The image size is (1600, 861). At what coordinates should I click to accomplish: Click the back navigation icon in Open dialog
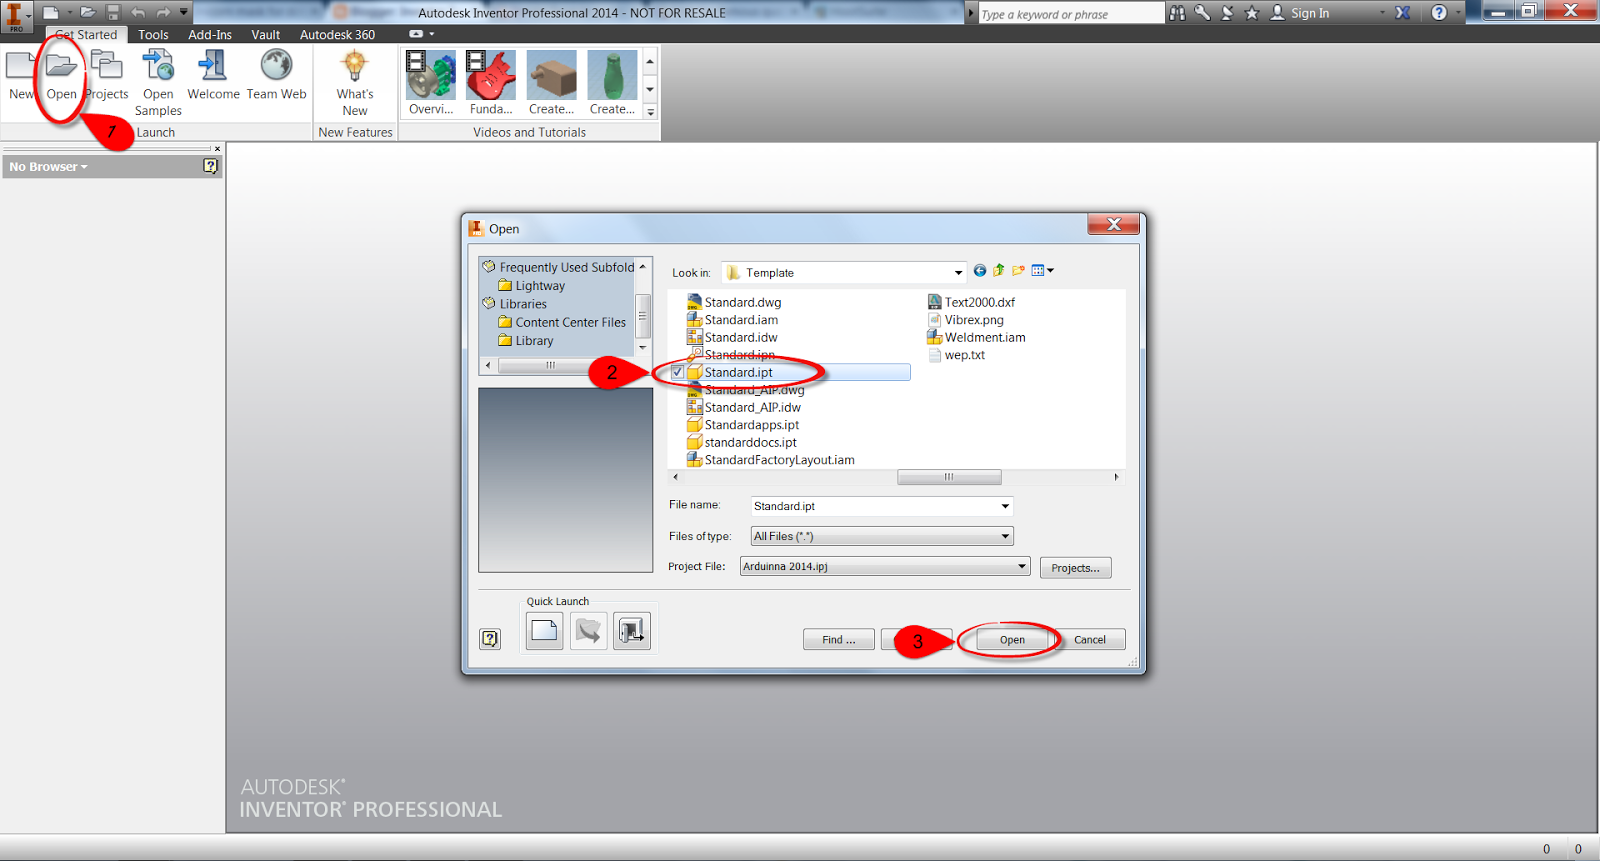pyautogui.click(x=980, y=271)
